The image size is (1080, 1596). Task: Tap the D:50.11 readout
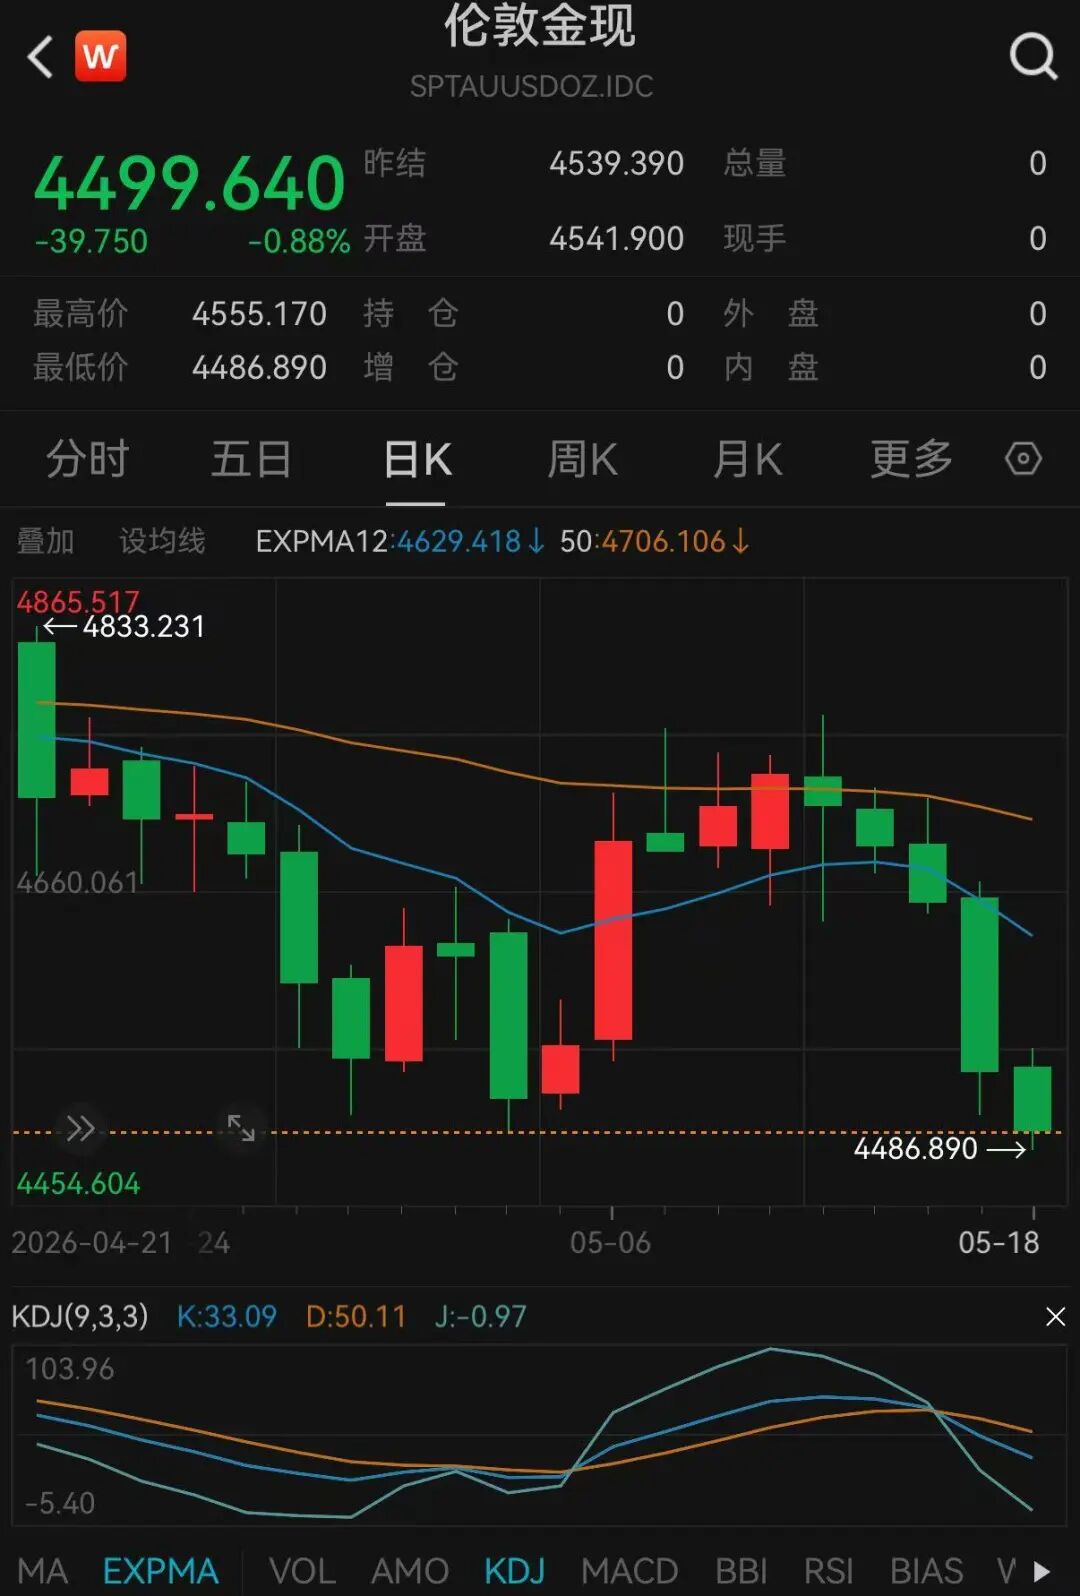(356, 1316)
